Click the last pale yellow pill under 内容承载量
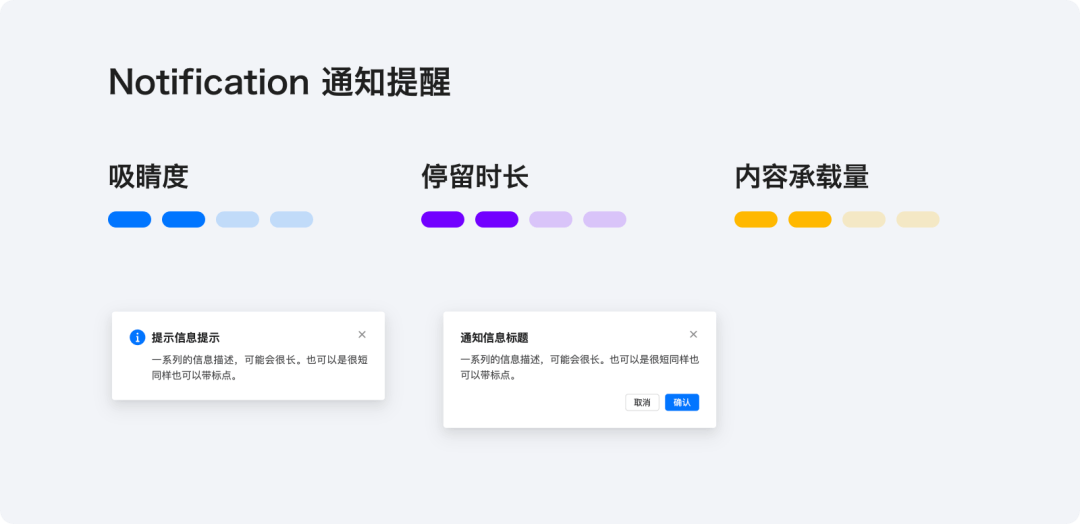This screenshot has width=1080, height=524. pos(918,220)
